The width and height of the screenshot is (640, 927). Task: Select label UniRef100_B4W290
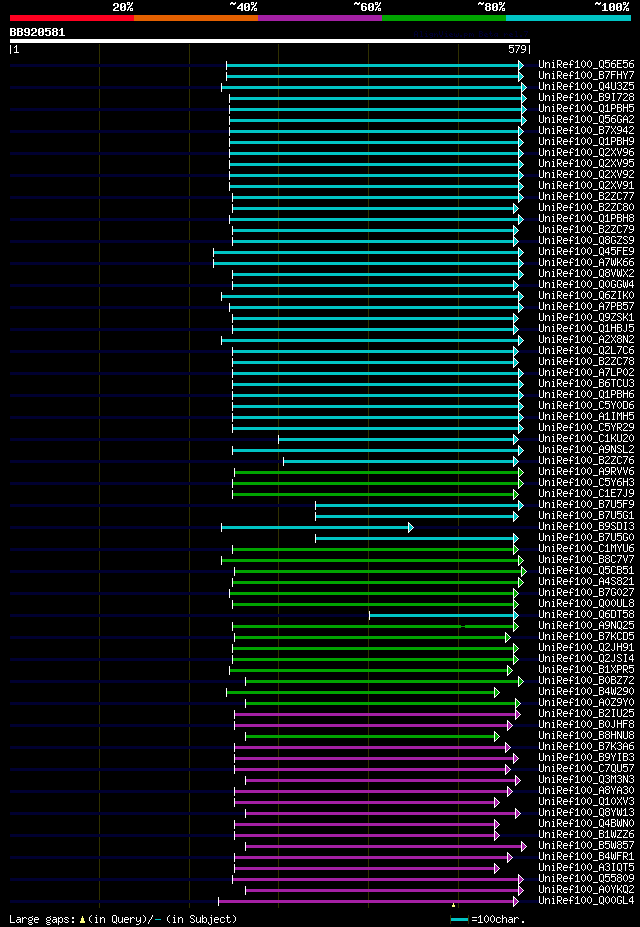click(x=586, y=692)
